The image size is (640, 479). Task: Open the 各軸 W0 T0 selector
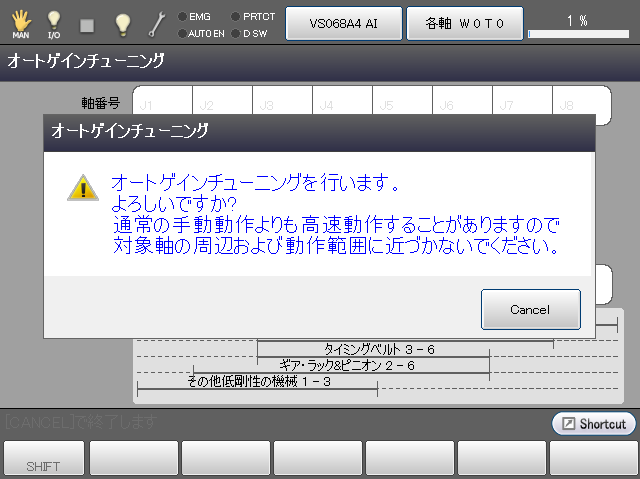pos(464,23)
